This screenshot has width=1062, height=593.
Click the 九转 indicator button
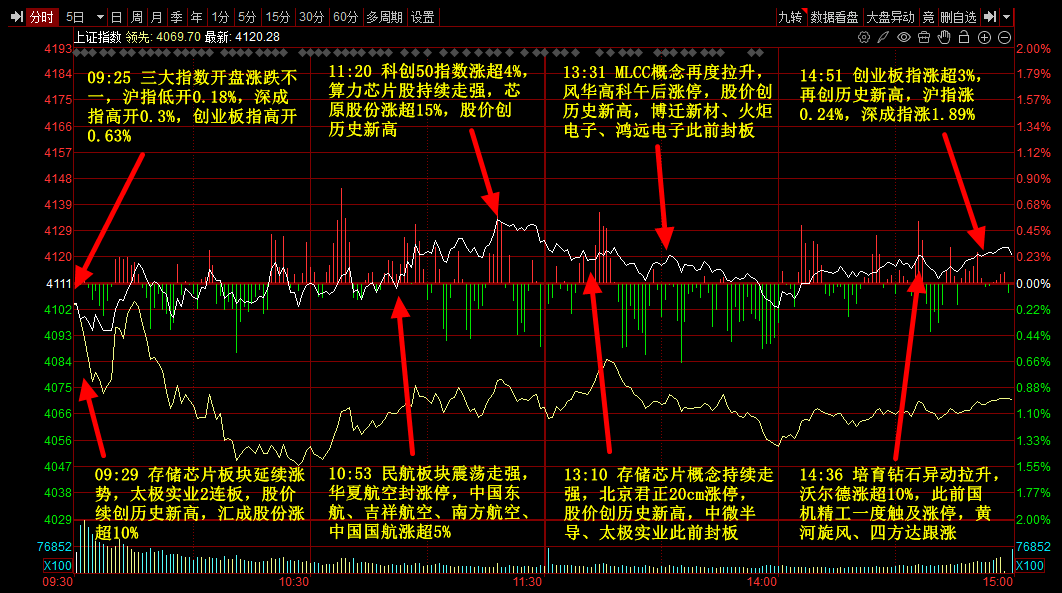point(790,17)
